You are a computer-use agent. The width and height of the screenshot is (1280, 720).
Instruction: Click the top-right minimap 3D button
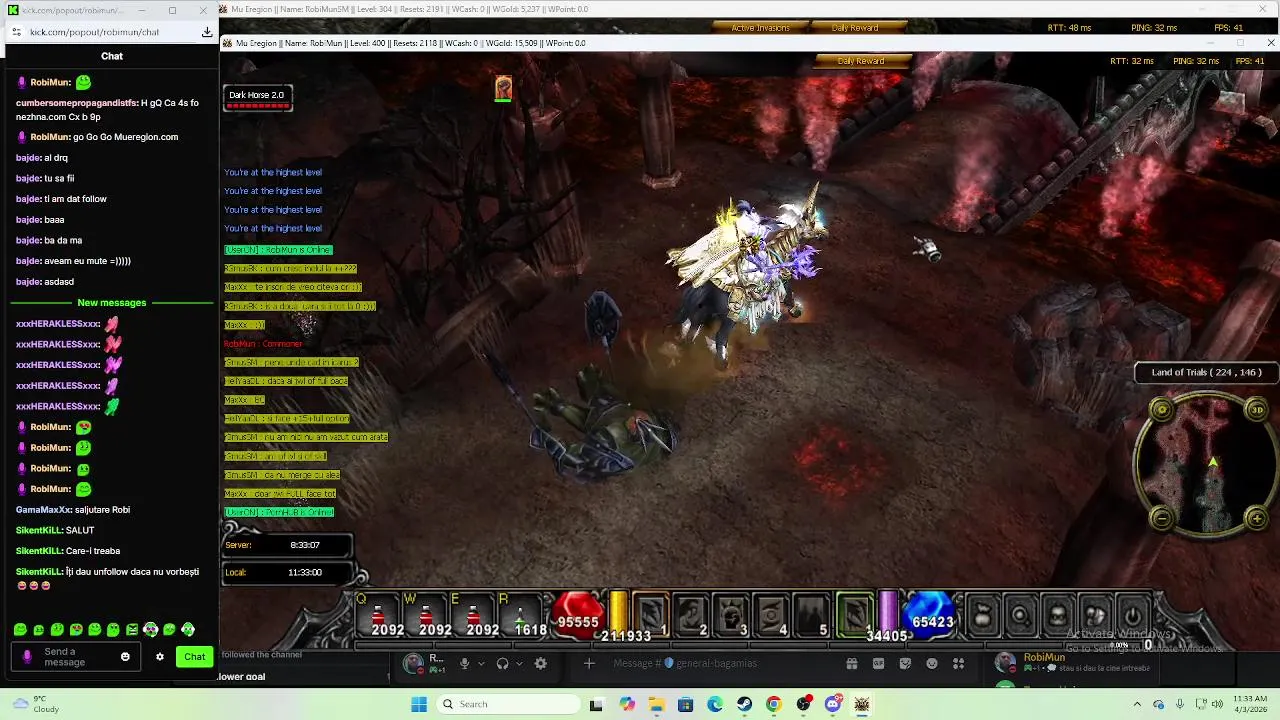pos(1257,409)
